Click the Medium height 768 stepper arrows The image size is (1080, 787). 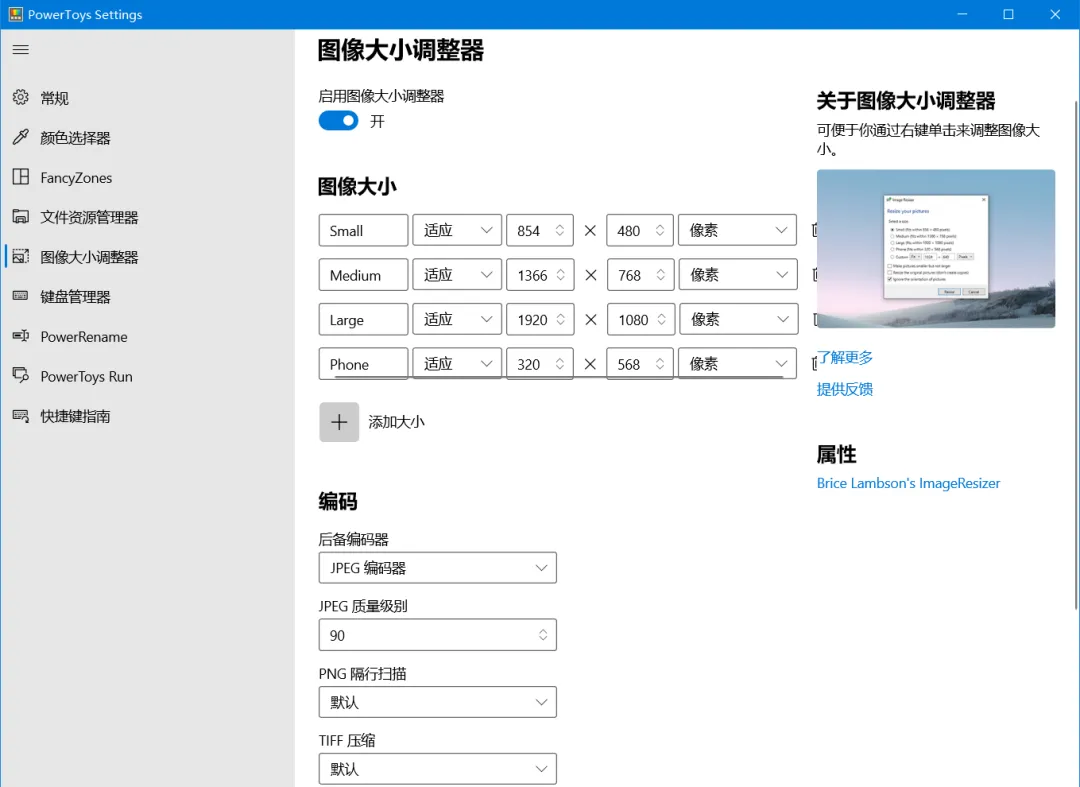tap(660, 275)
